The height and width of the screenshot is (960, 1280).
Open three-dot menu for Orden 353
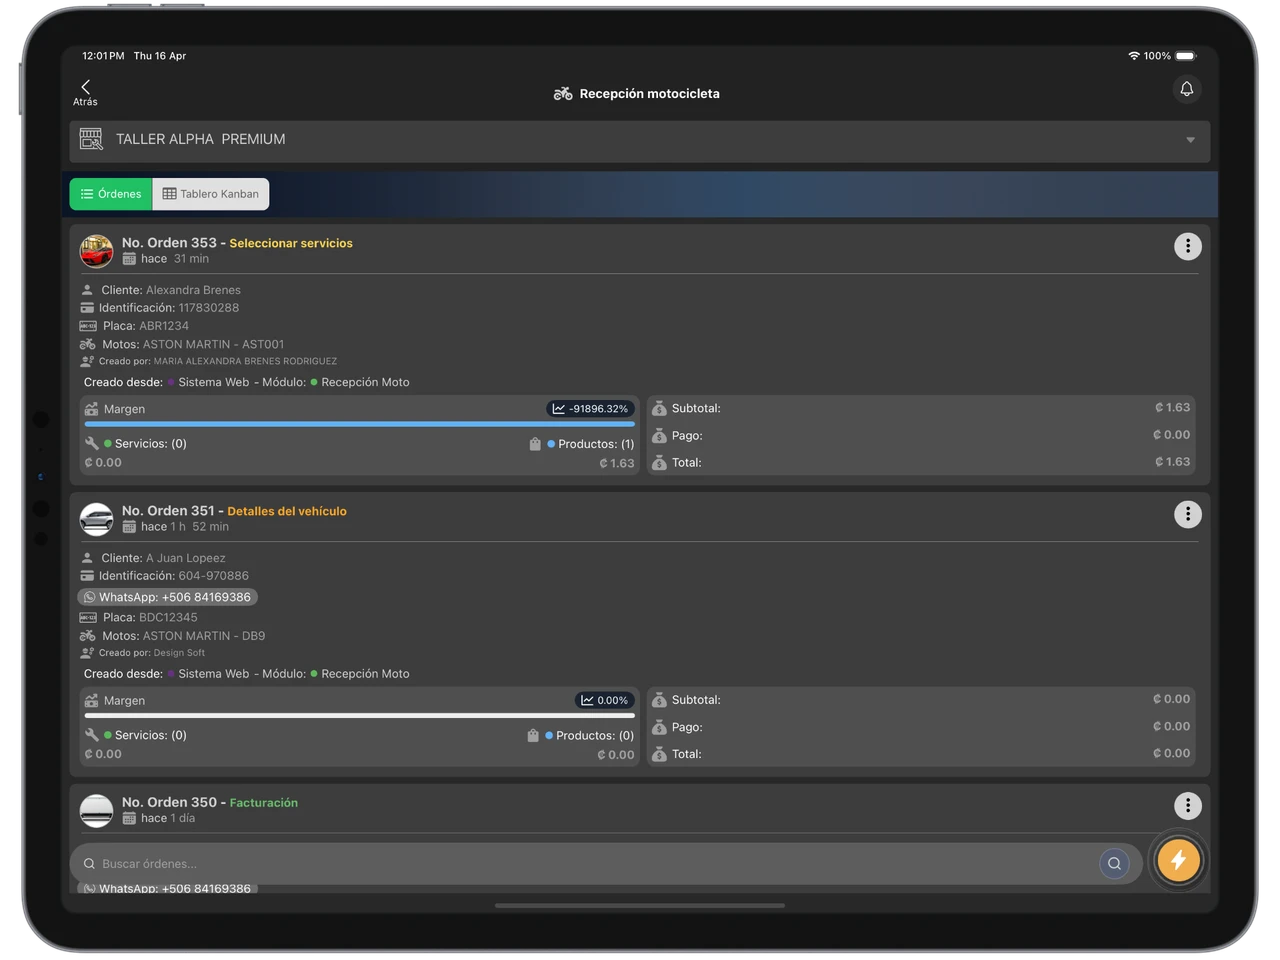coord(1187,246)
